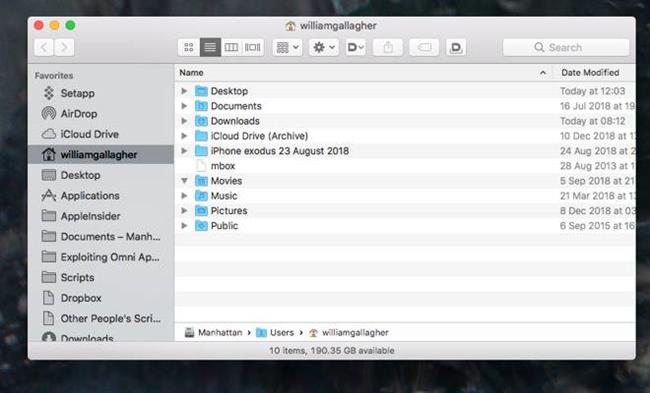This screenshot has width=650, height=393.
Task: Expand the Pictures folder triangle
Action: coord(184,211)
